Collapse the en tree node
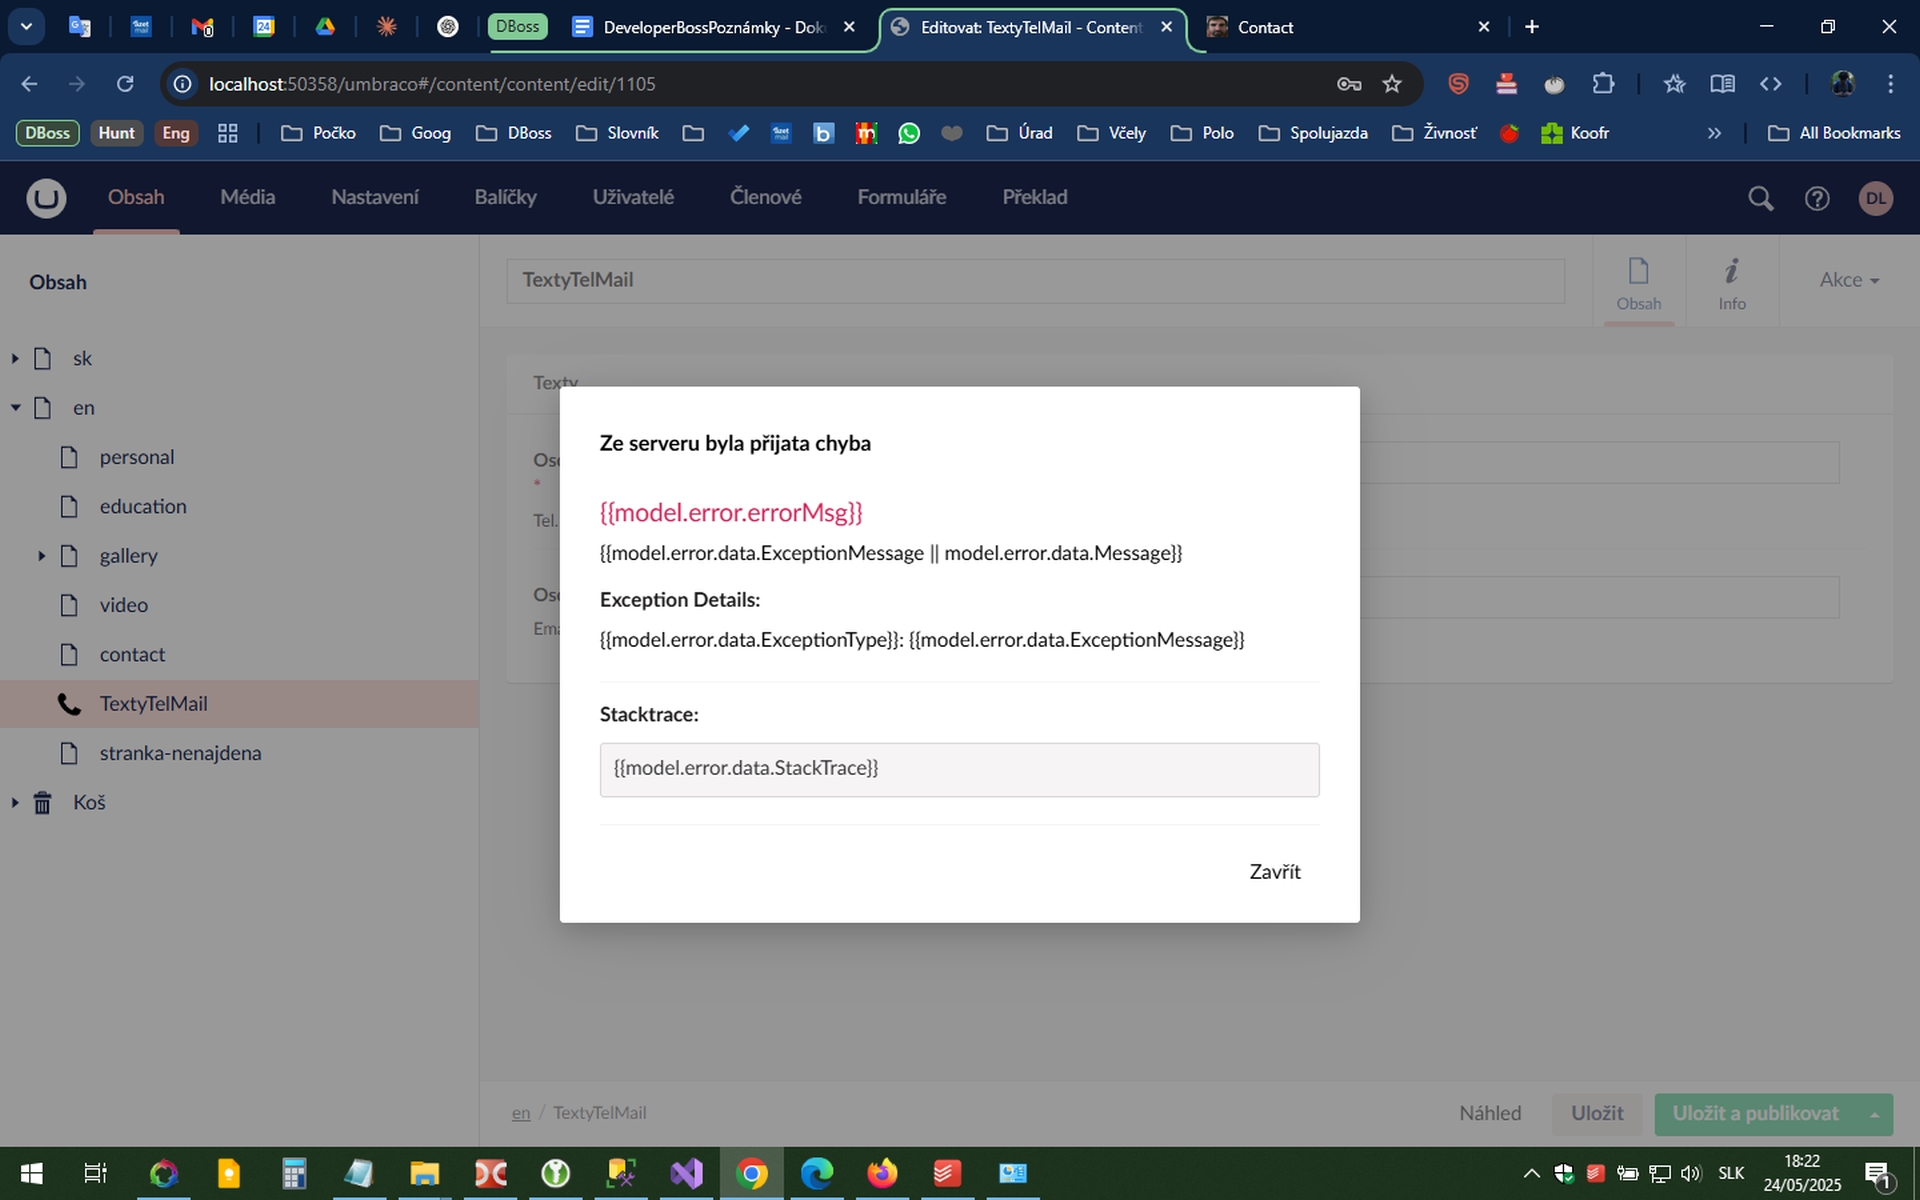The image size is (1920, 1200). point(15,408)
